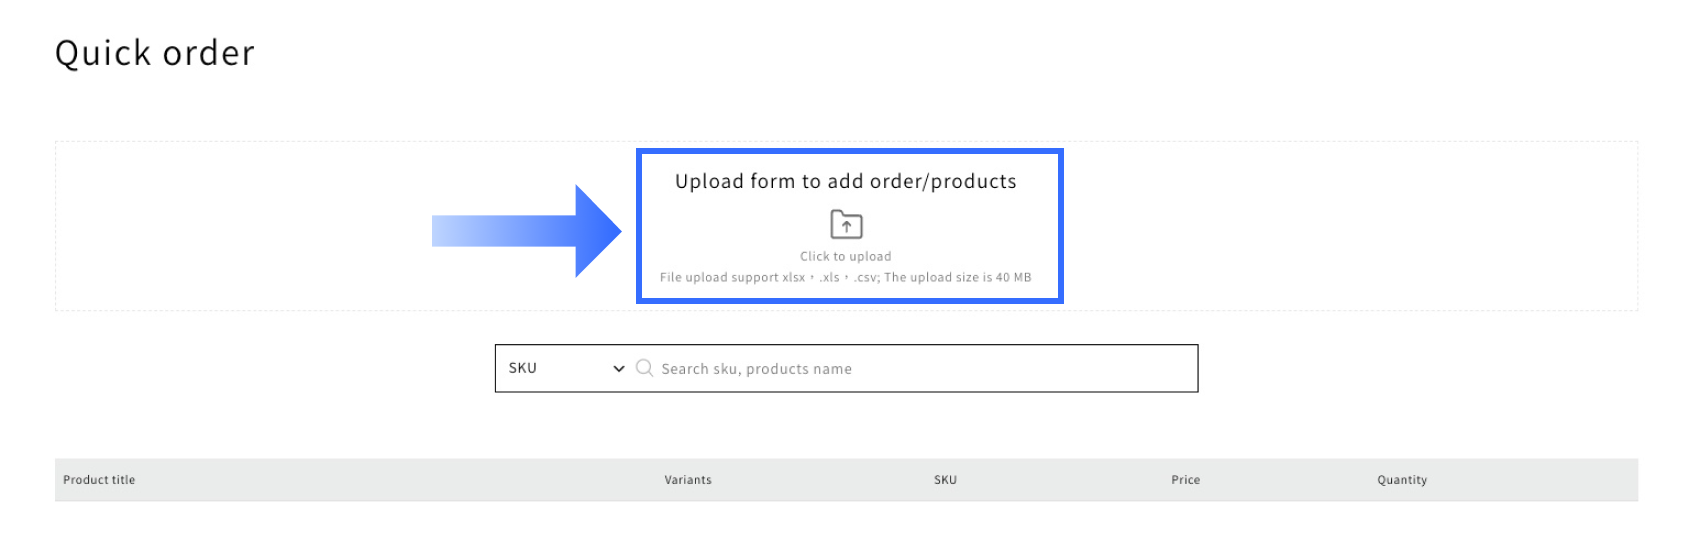Select the 'Variants' column header
1700x558 pixels.
(688, 480)
